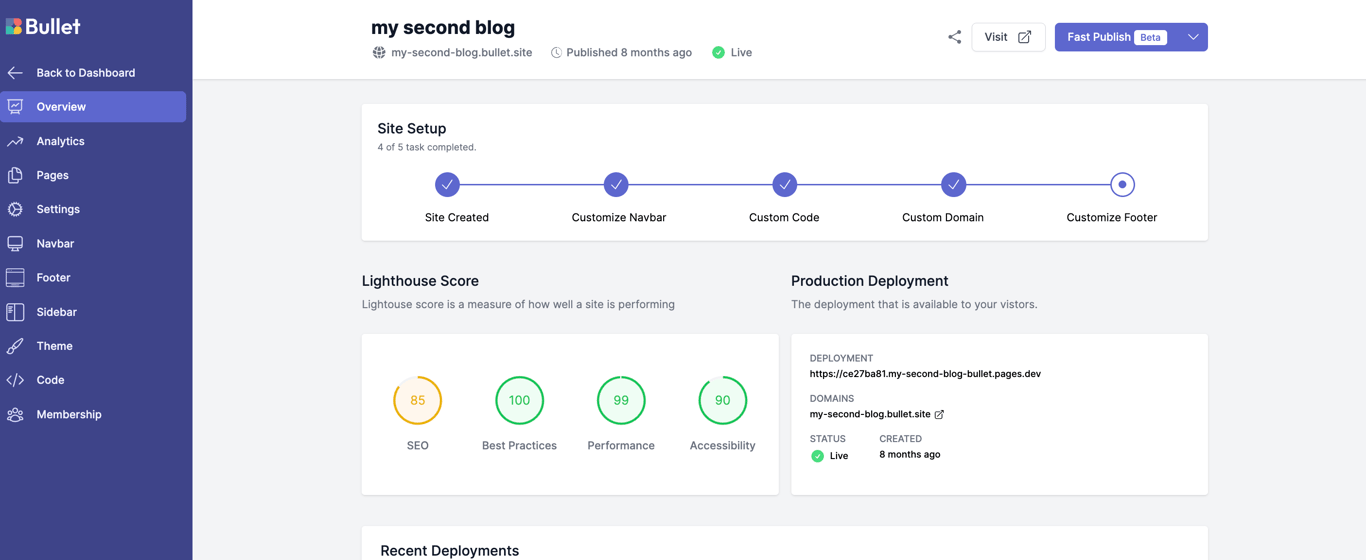Select the Customize Footer step circle
This screenshot has height=560, width=1366.
[1122, 185]
